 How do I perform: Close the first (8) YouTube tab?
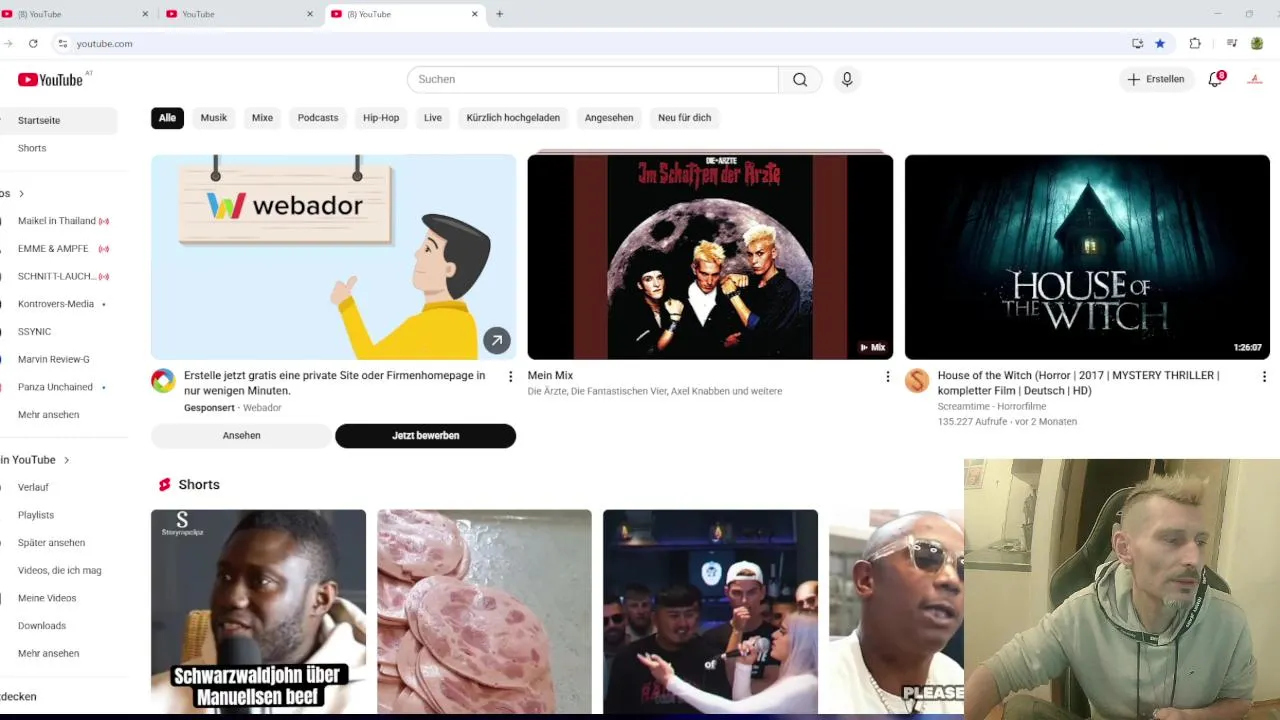point(145,14)
